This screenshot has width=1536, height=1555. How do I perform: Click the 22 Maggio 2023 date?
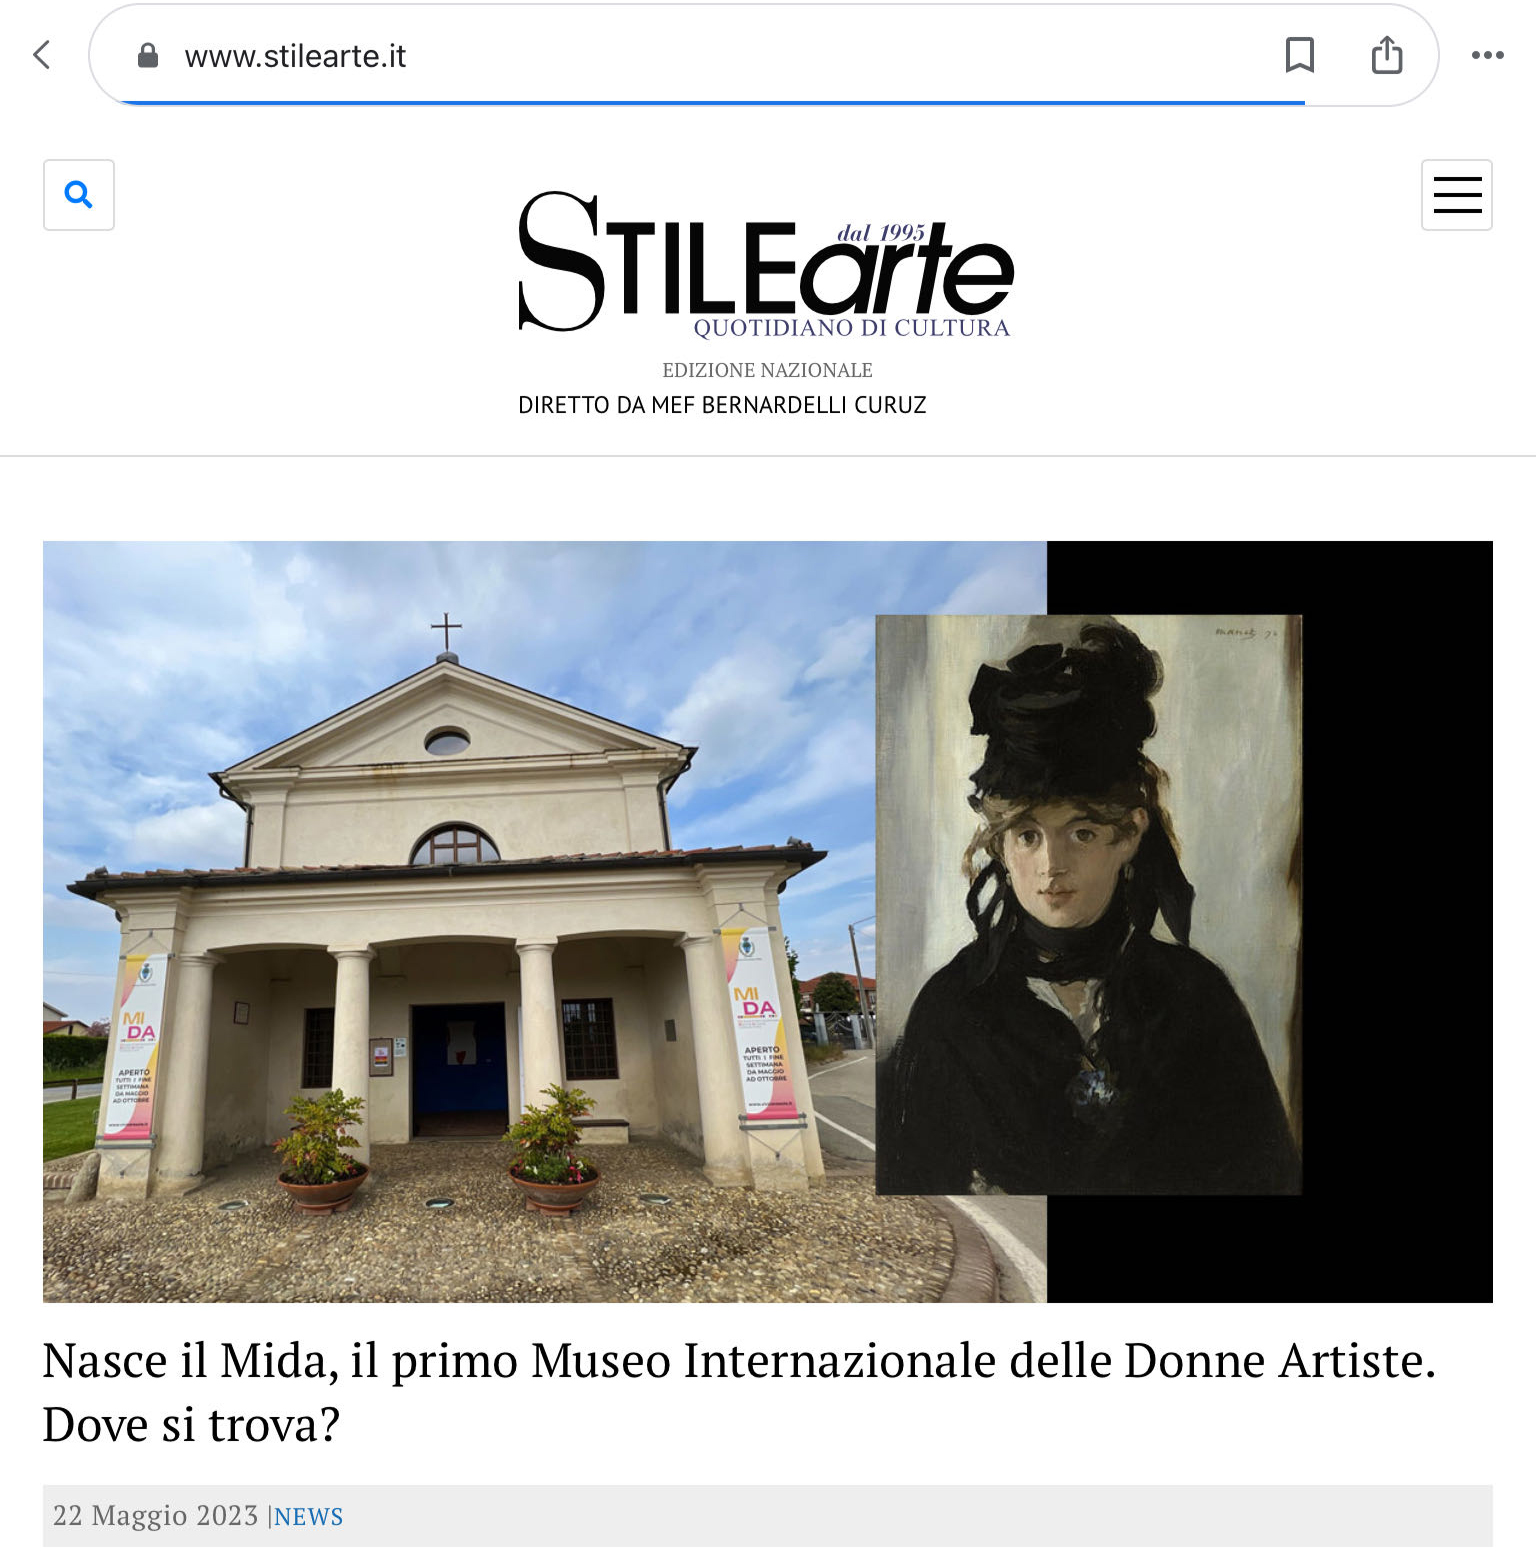(155, 1516)
